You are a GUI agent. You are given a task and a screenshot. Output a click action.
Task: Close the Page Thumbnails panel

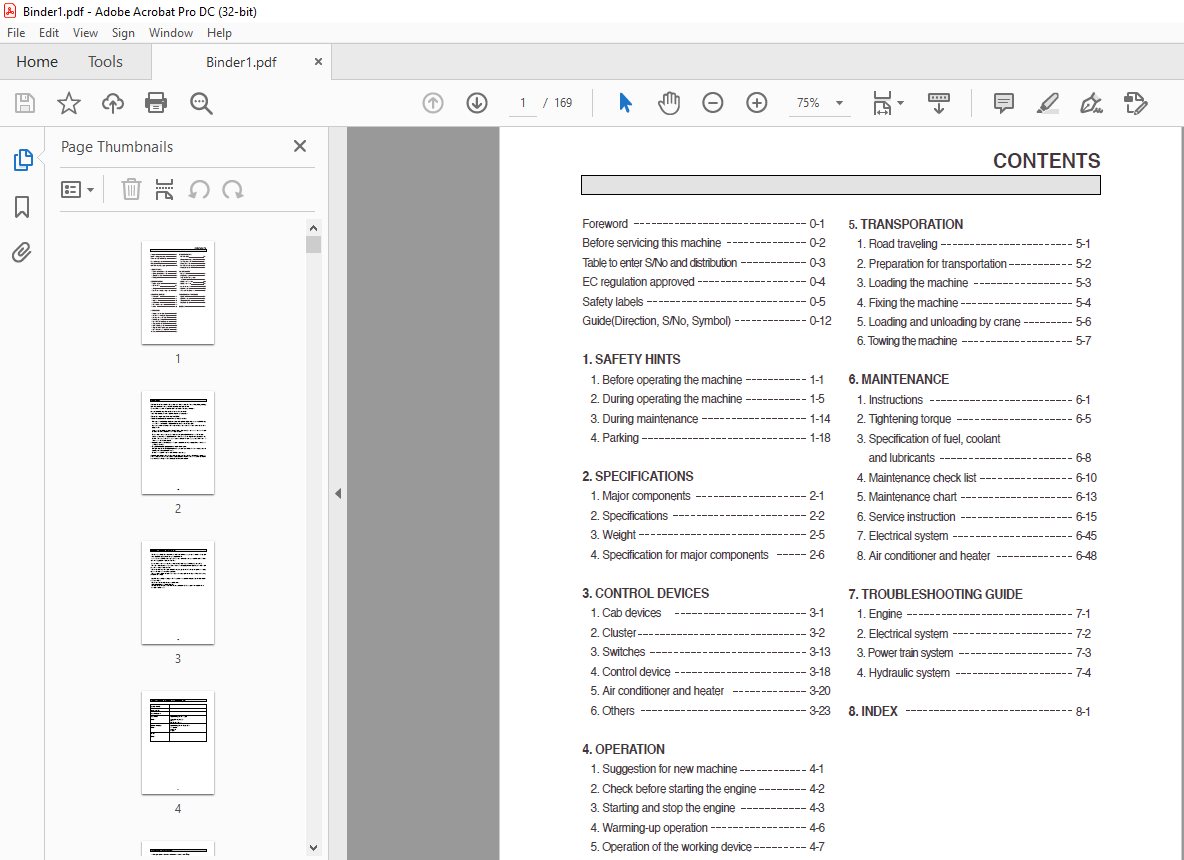(300, 146)
